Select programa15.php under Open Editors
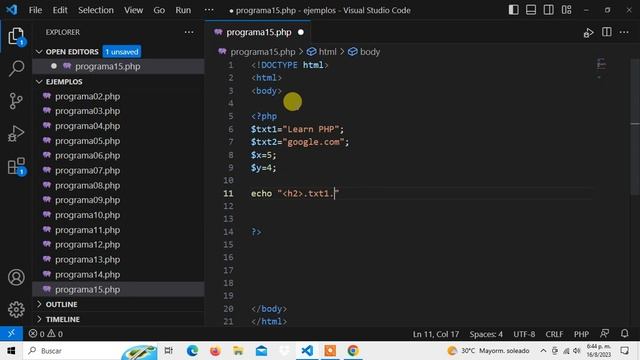640x360 pixels. 118,66
